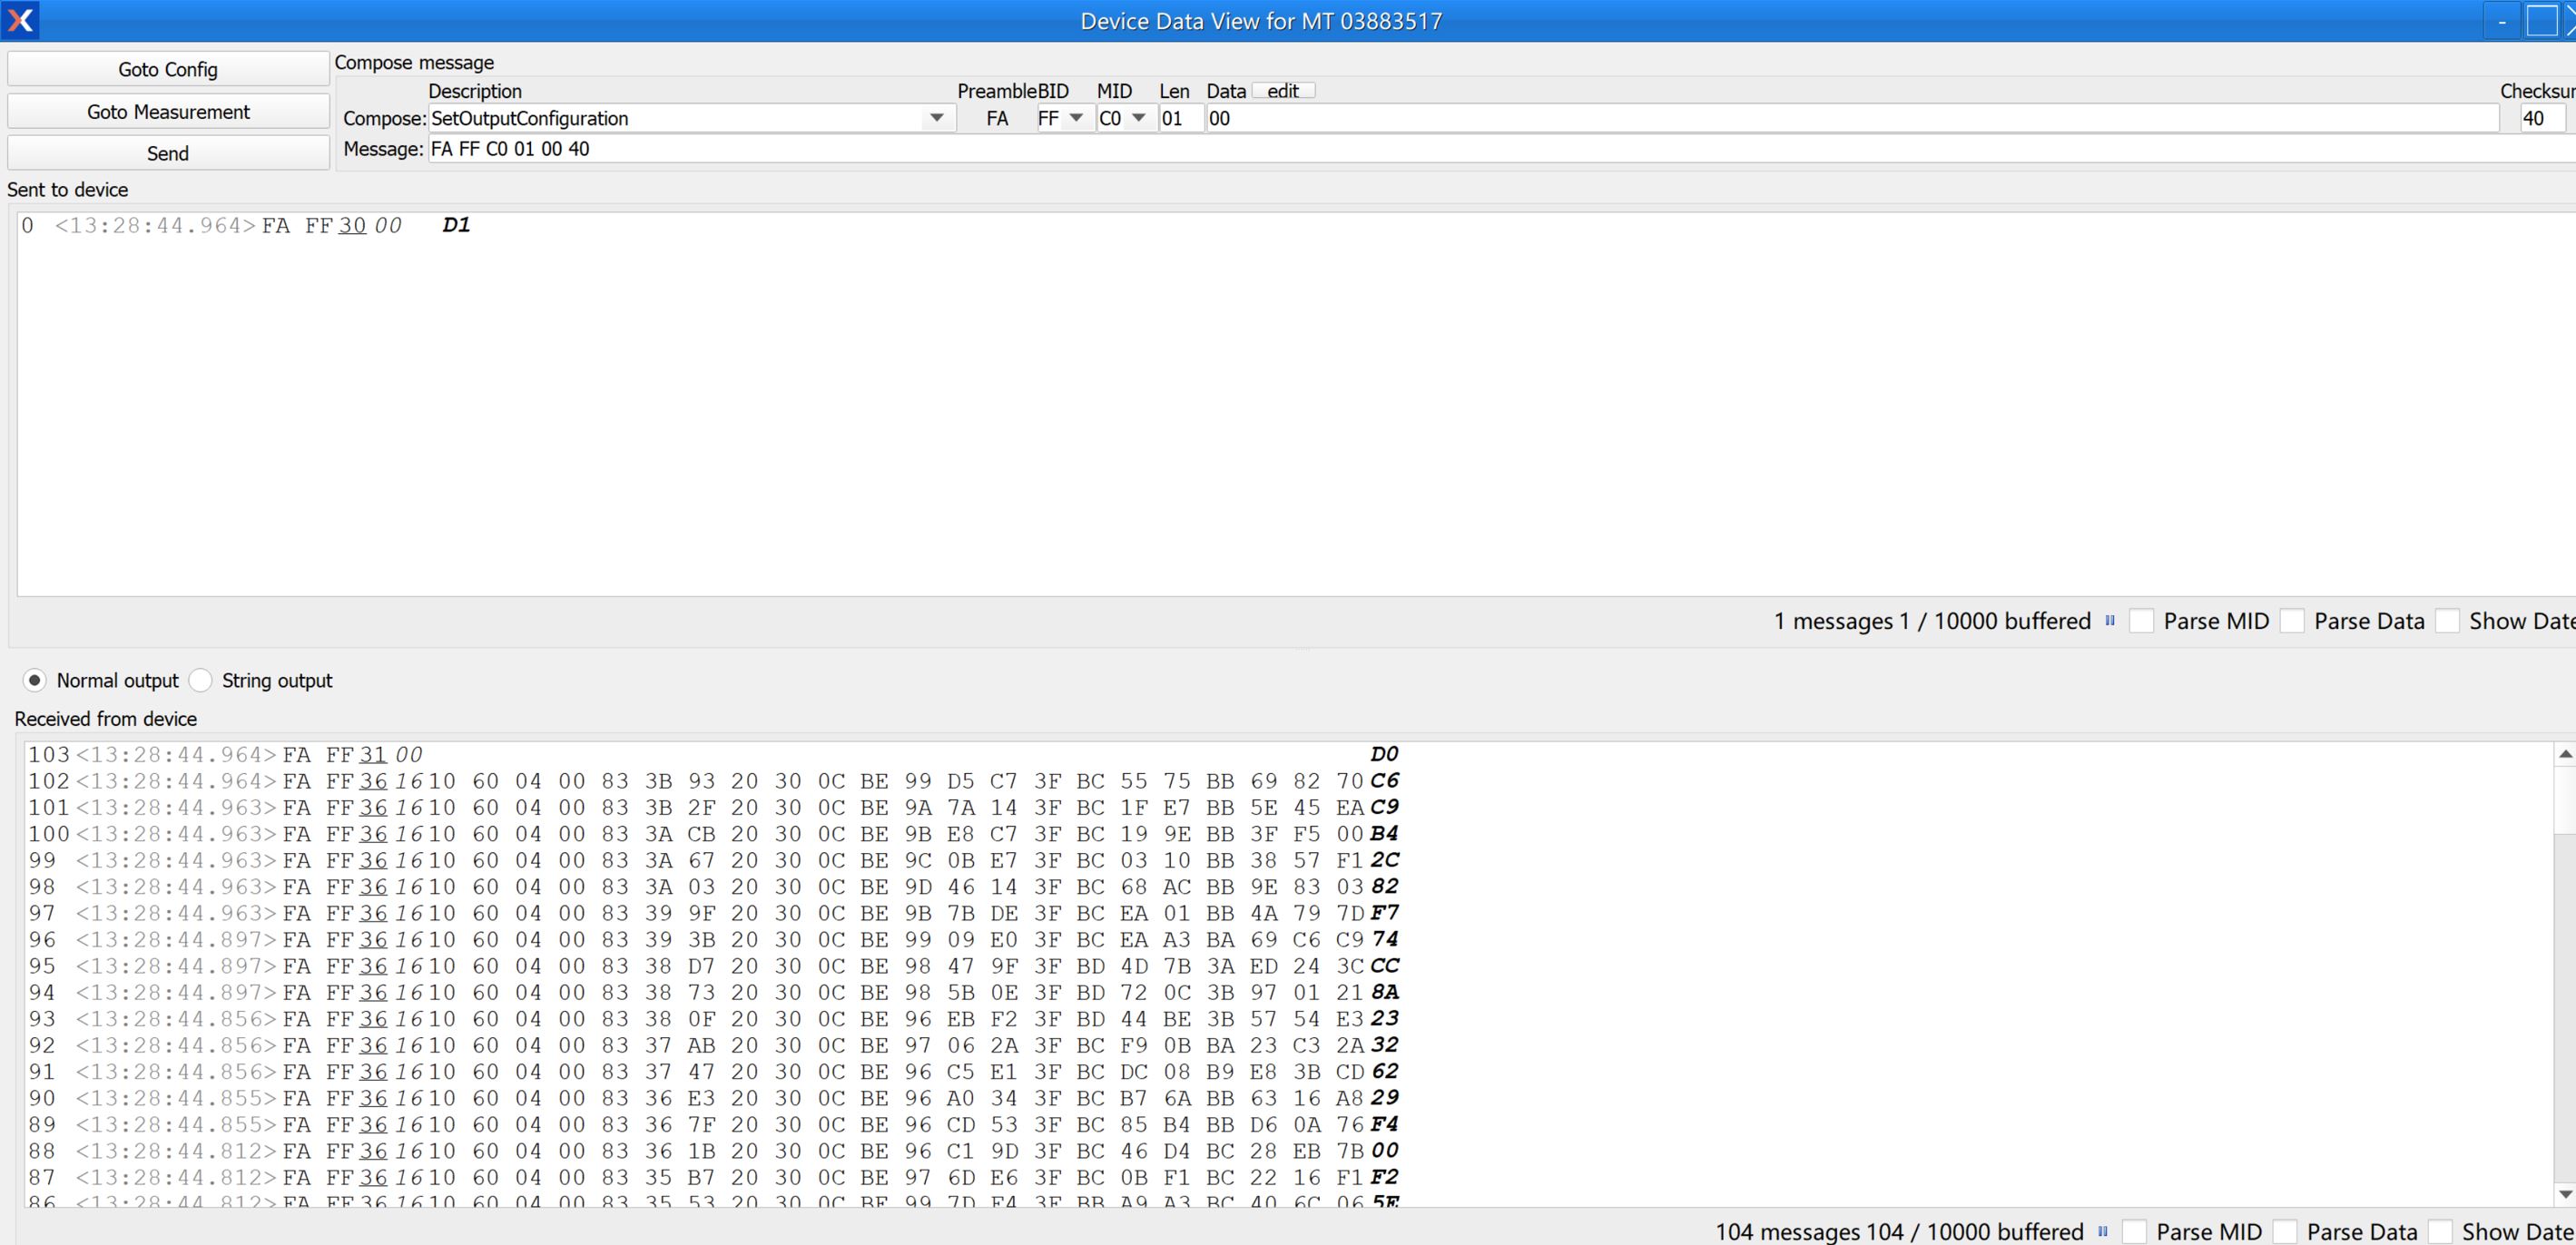The height and width of the screenshot is (1245, 2576).
Task: Select received message 103 with checksum D0
Action: (x=713, y=754)
